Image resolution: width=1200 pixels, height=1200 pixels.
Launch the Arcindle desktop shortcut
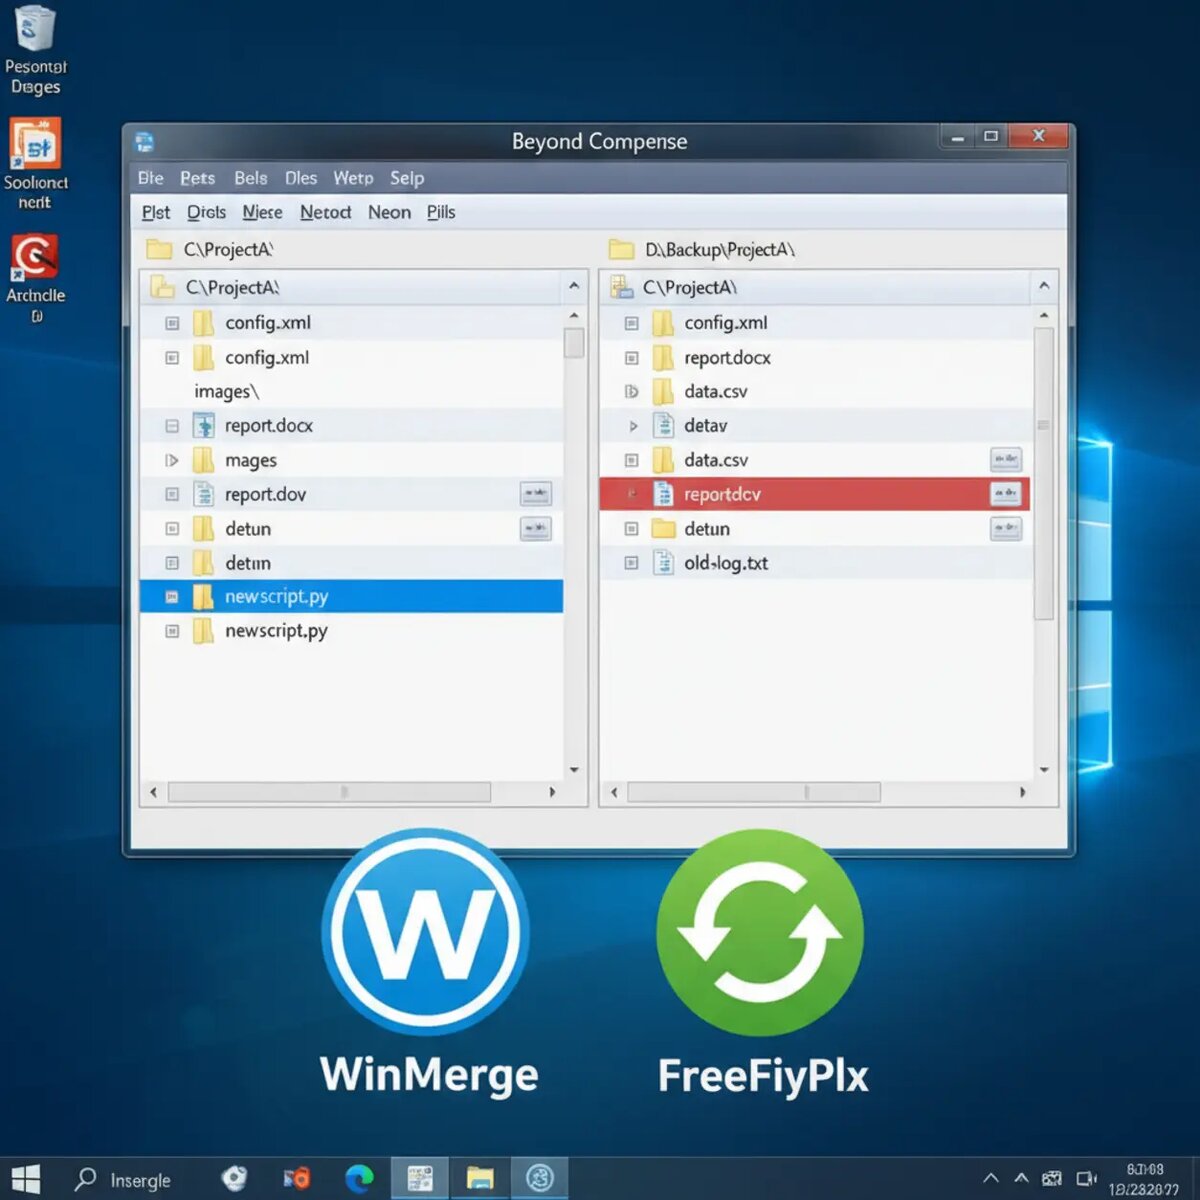click(x=36, y=278)
